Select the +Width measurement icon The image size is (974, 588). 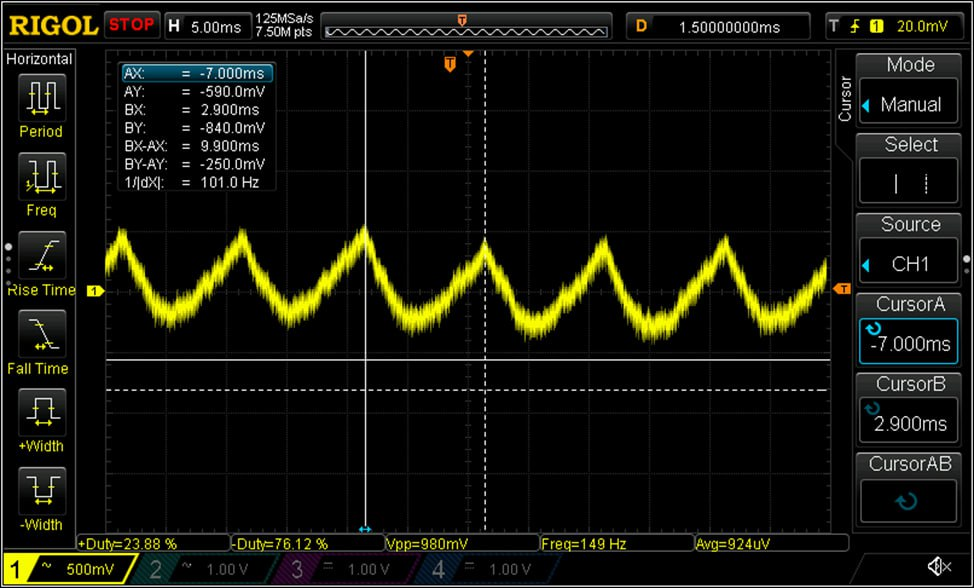tap(40, 412)
